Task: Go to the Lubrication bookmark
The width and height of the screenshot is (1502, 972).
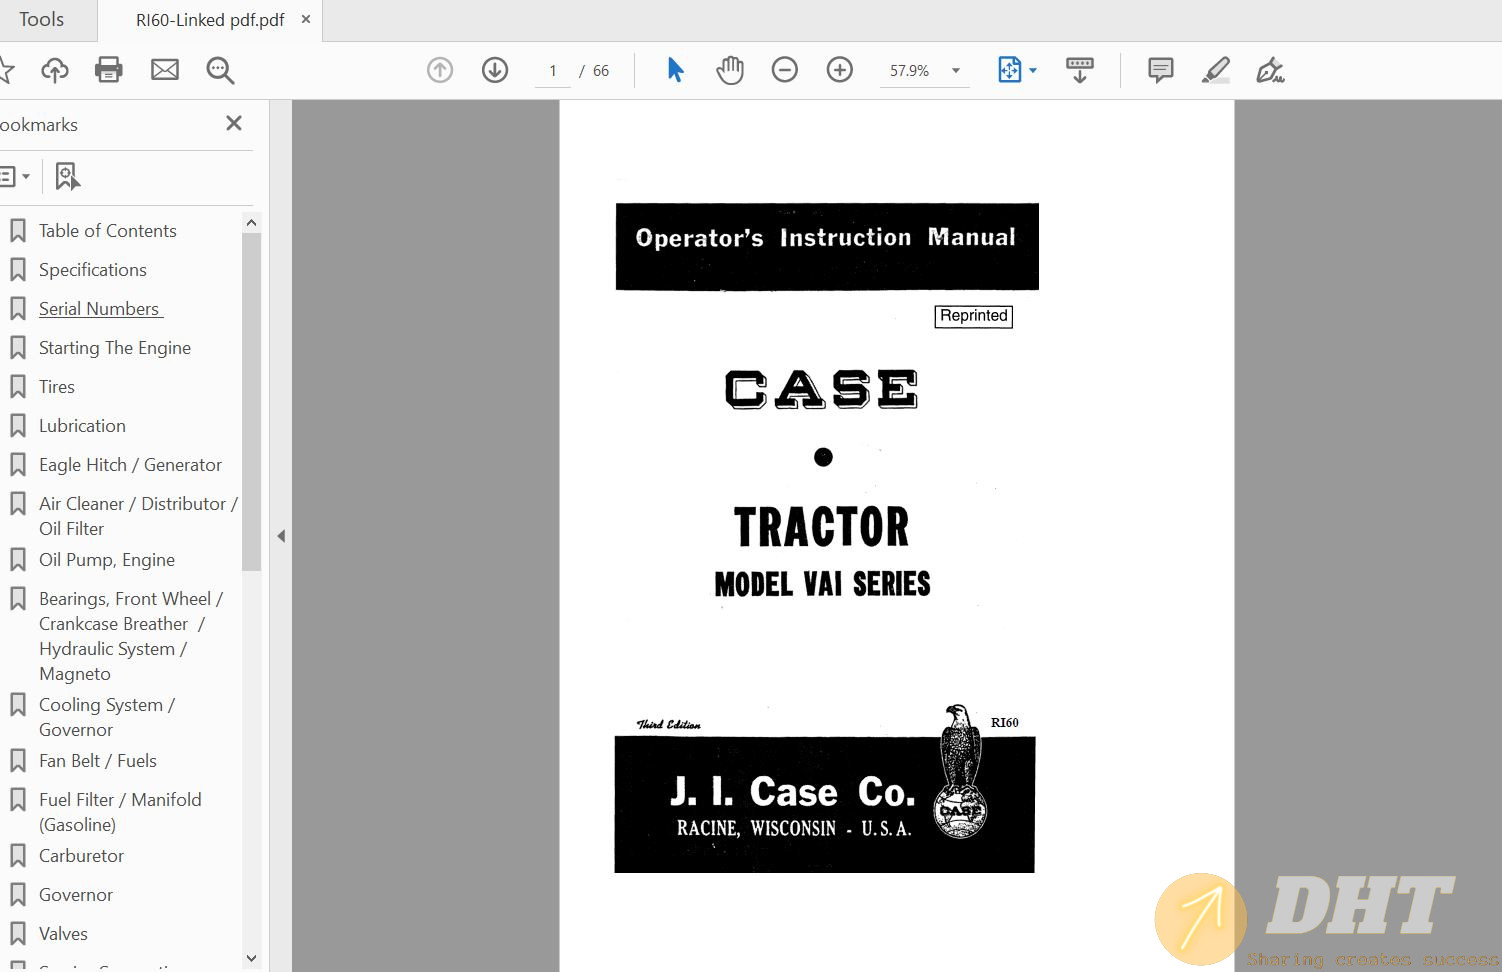Action: [82, 426]
